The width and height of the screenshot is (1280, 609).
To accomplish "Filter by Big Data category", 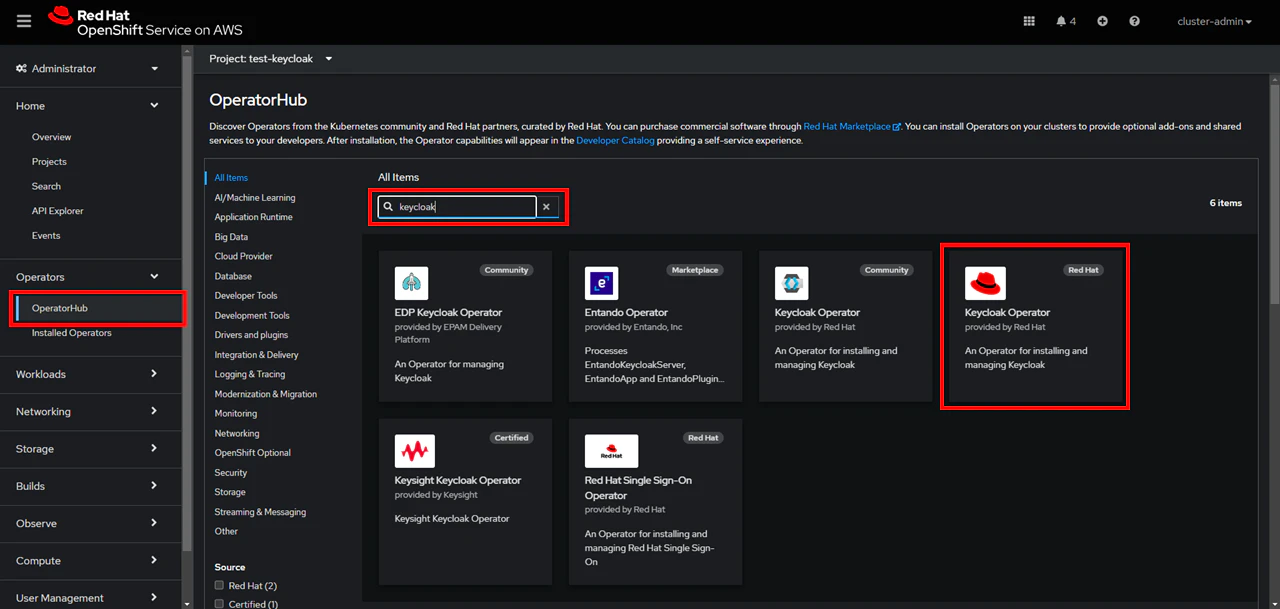I will click(x=231, y=237).
